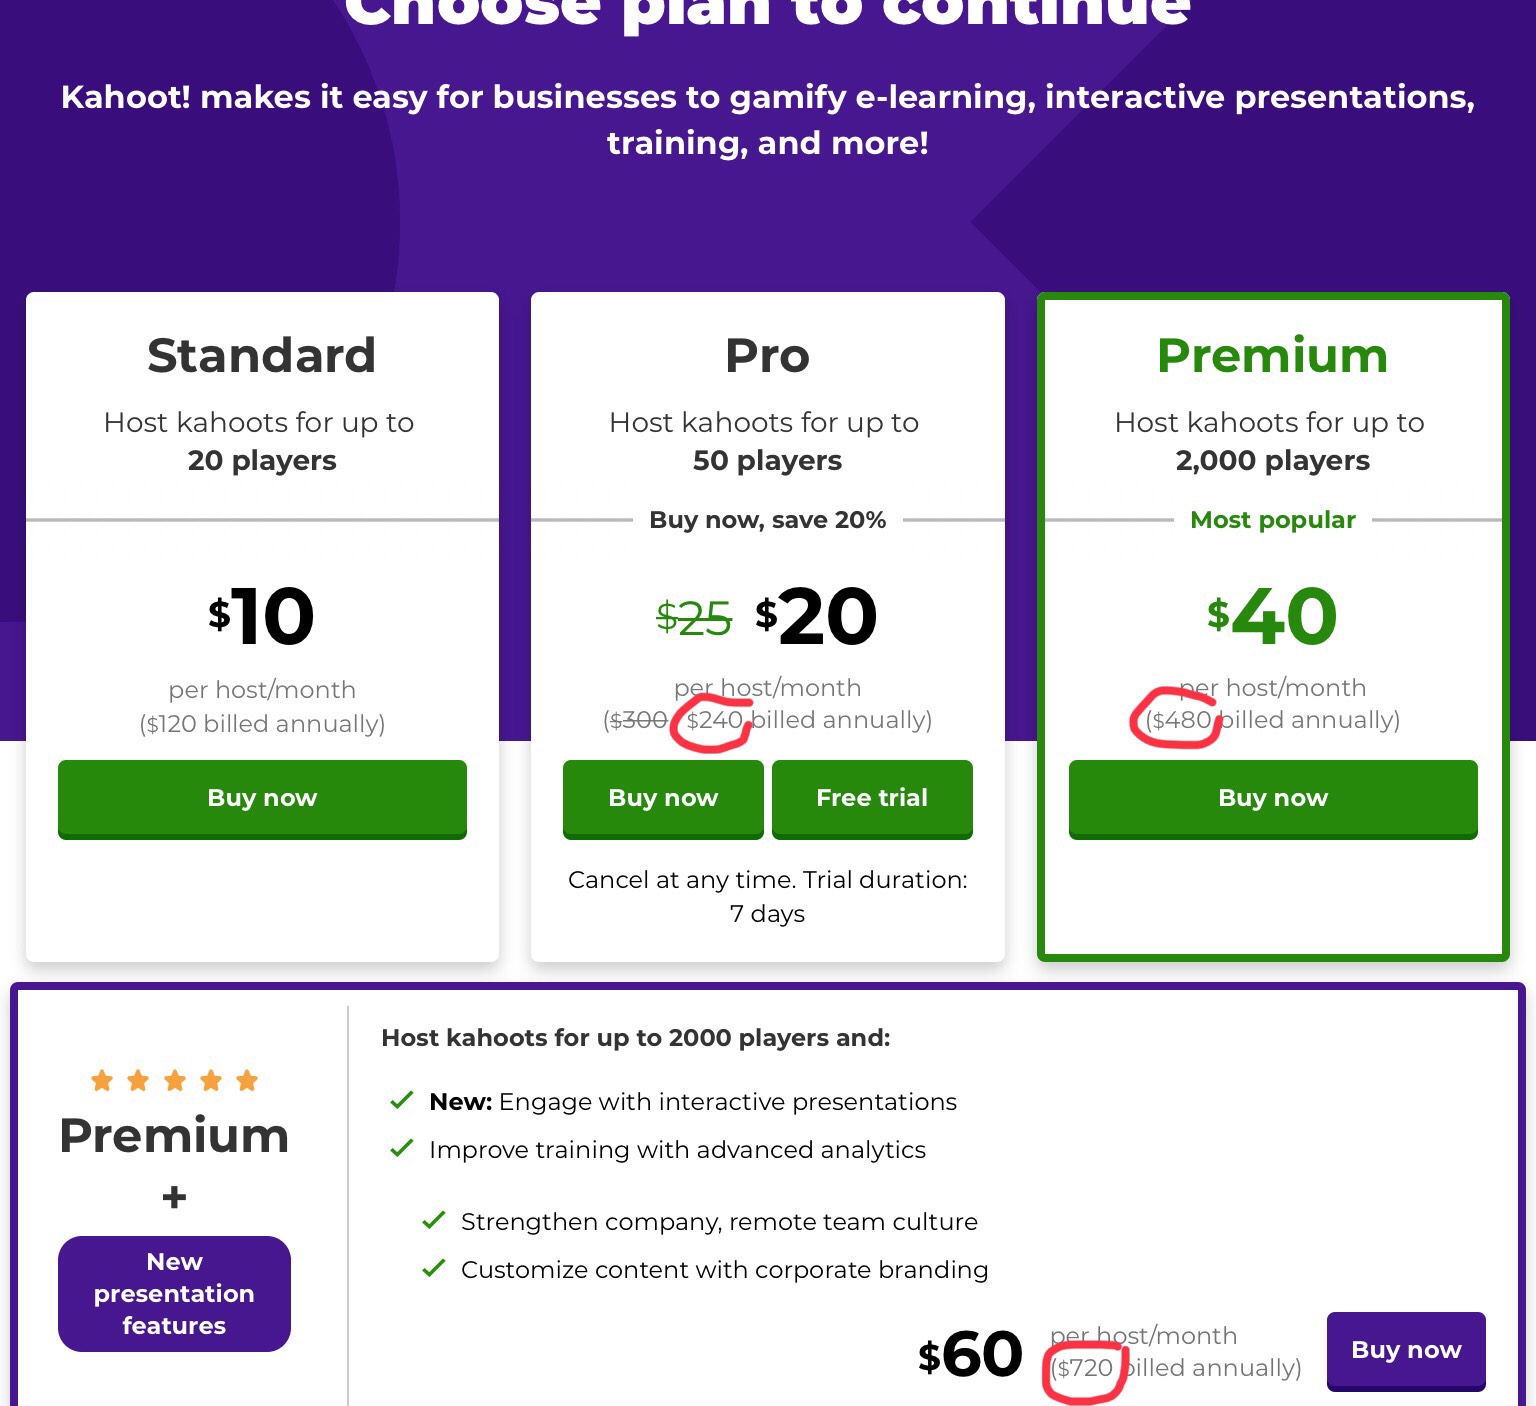The image size is (1536, 1406).
Task: Select the Standard plan title
Action: [262, 356]
